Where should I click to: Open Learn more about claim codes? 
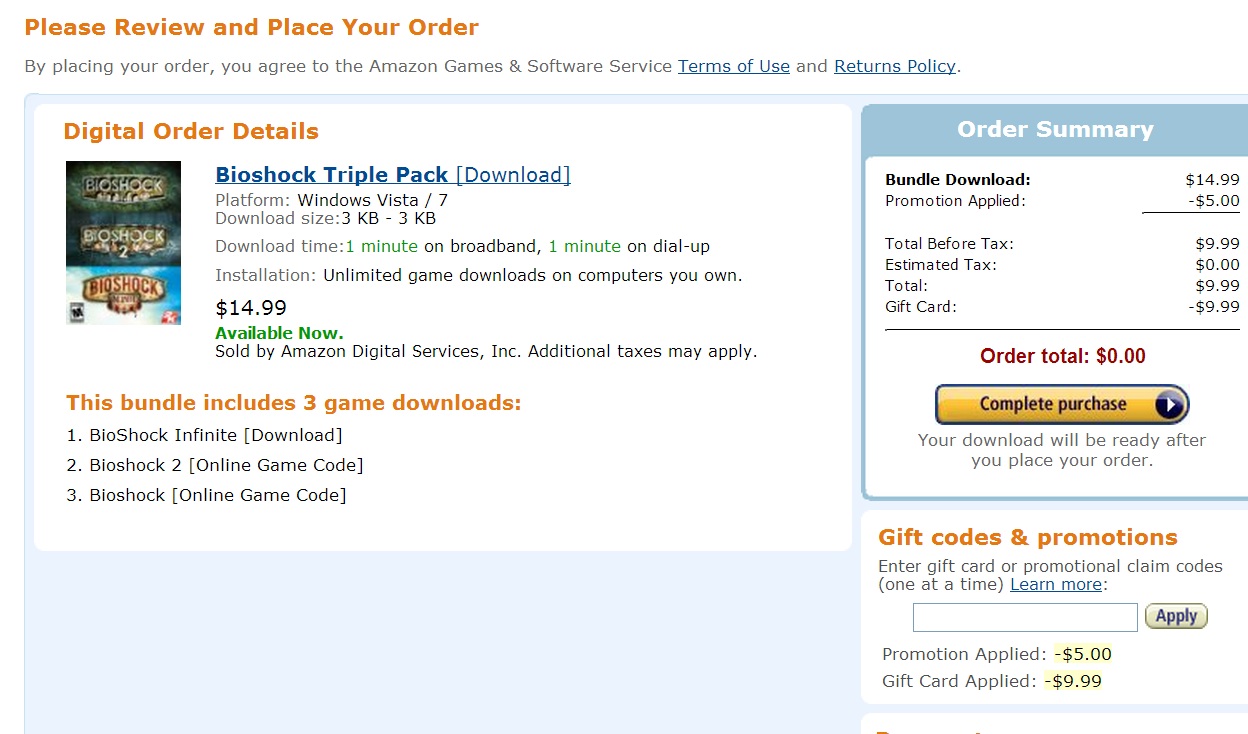(1056, 584)
